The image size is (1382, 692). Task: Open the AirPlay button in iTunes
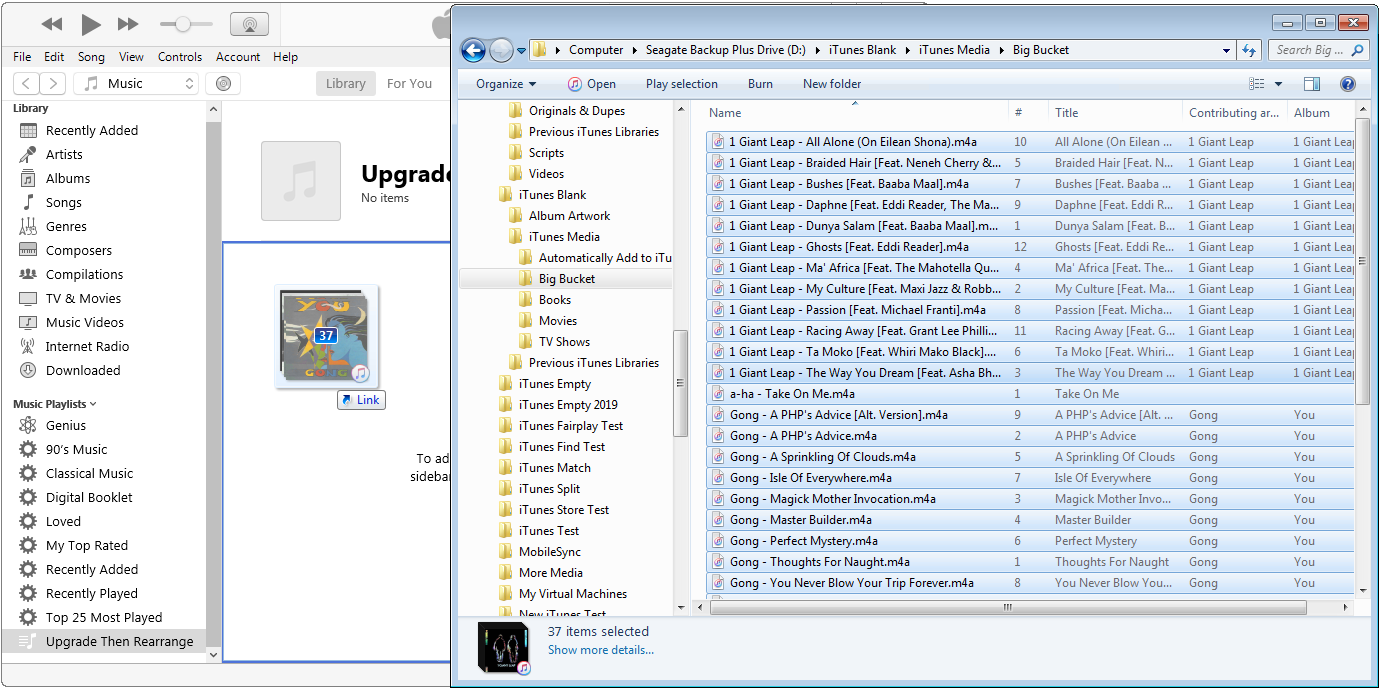(249, 24)
